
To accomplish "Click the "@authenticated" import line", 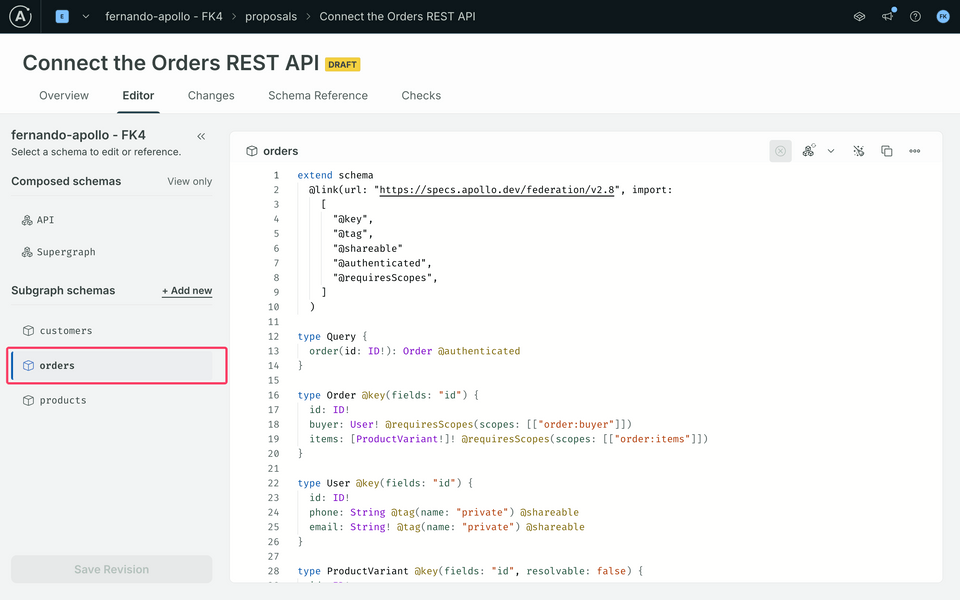I will (382, 263).
